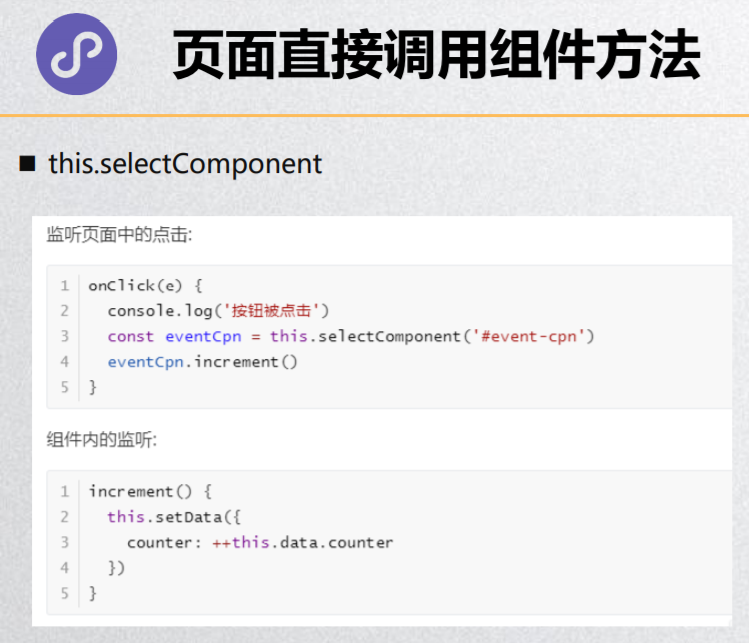Click the orange divider line under title
749x643 pixels.
(374, 116)
